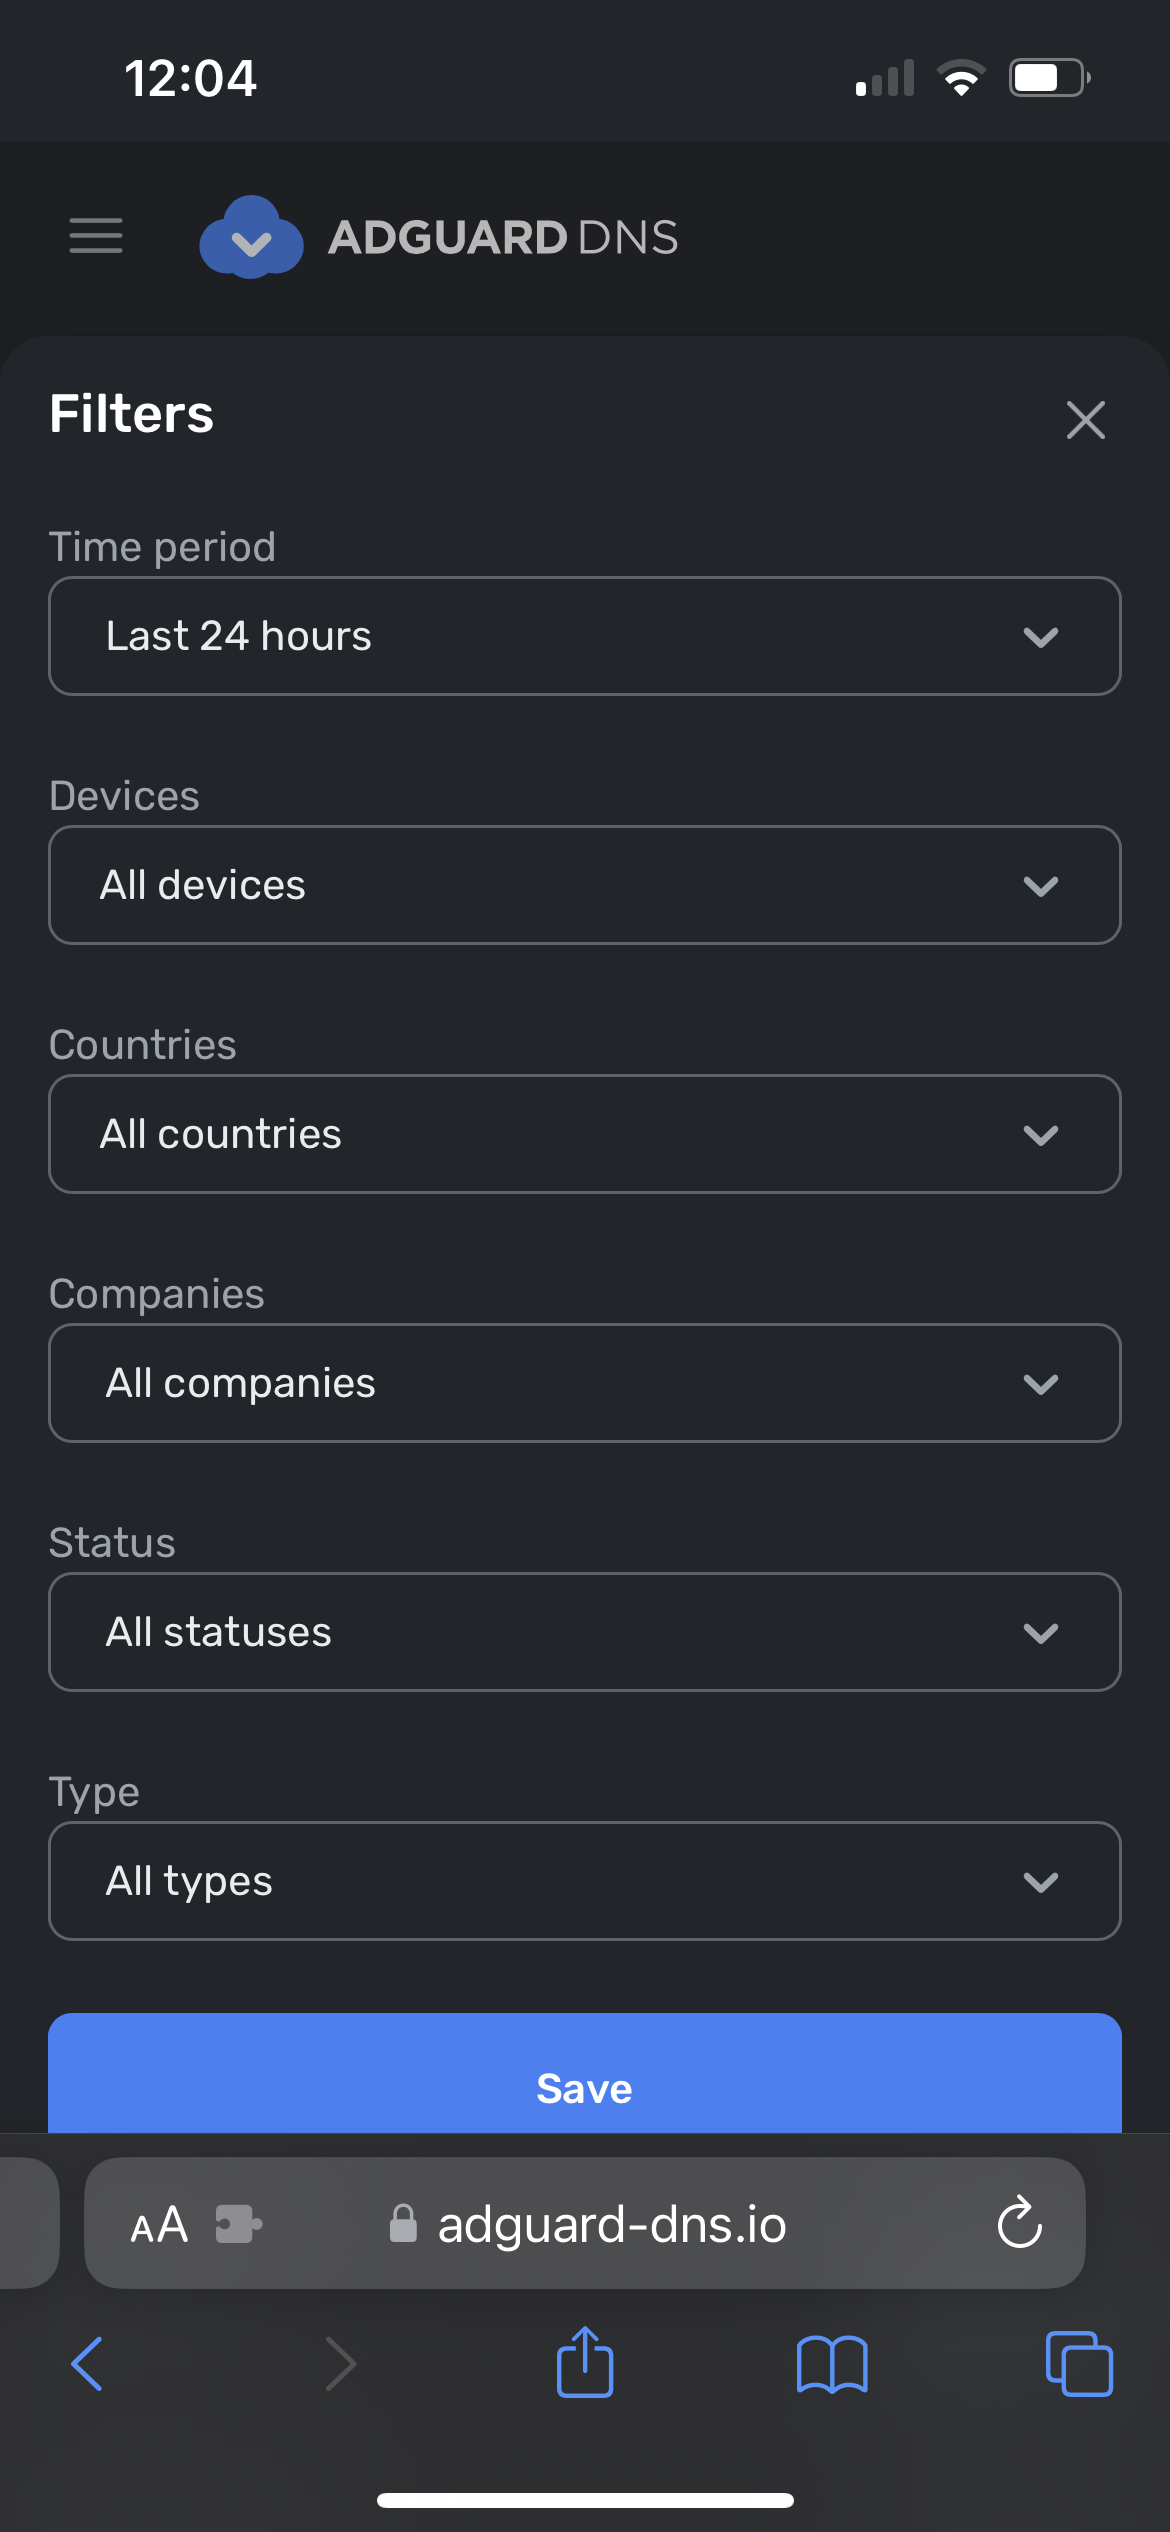Tap the puzzle extensions icon in address bar
Screen dimensions: 1170x2532
pyautogui.click(x=238, y=2224)
